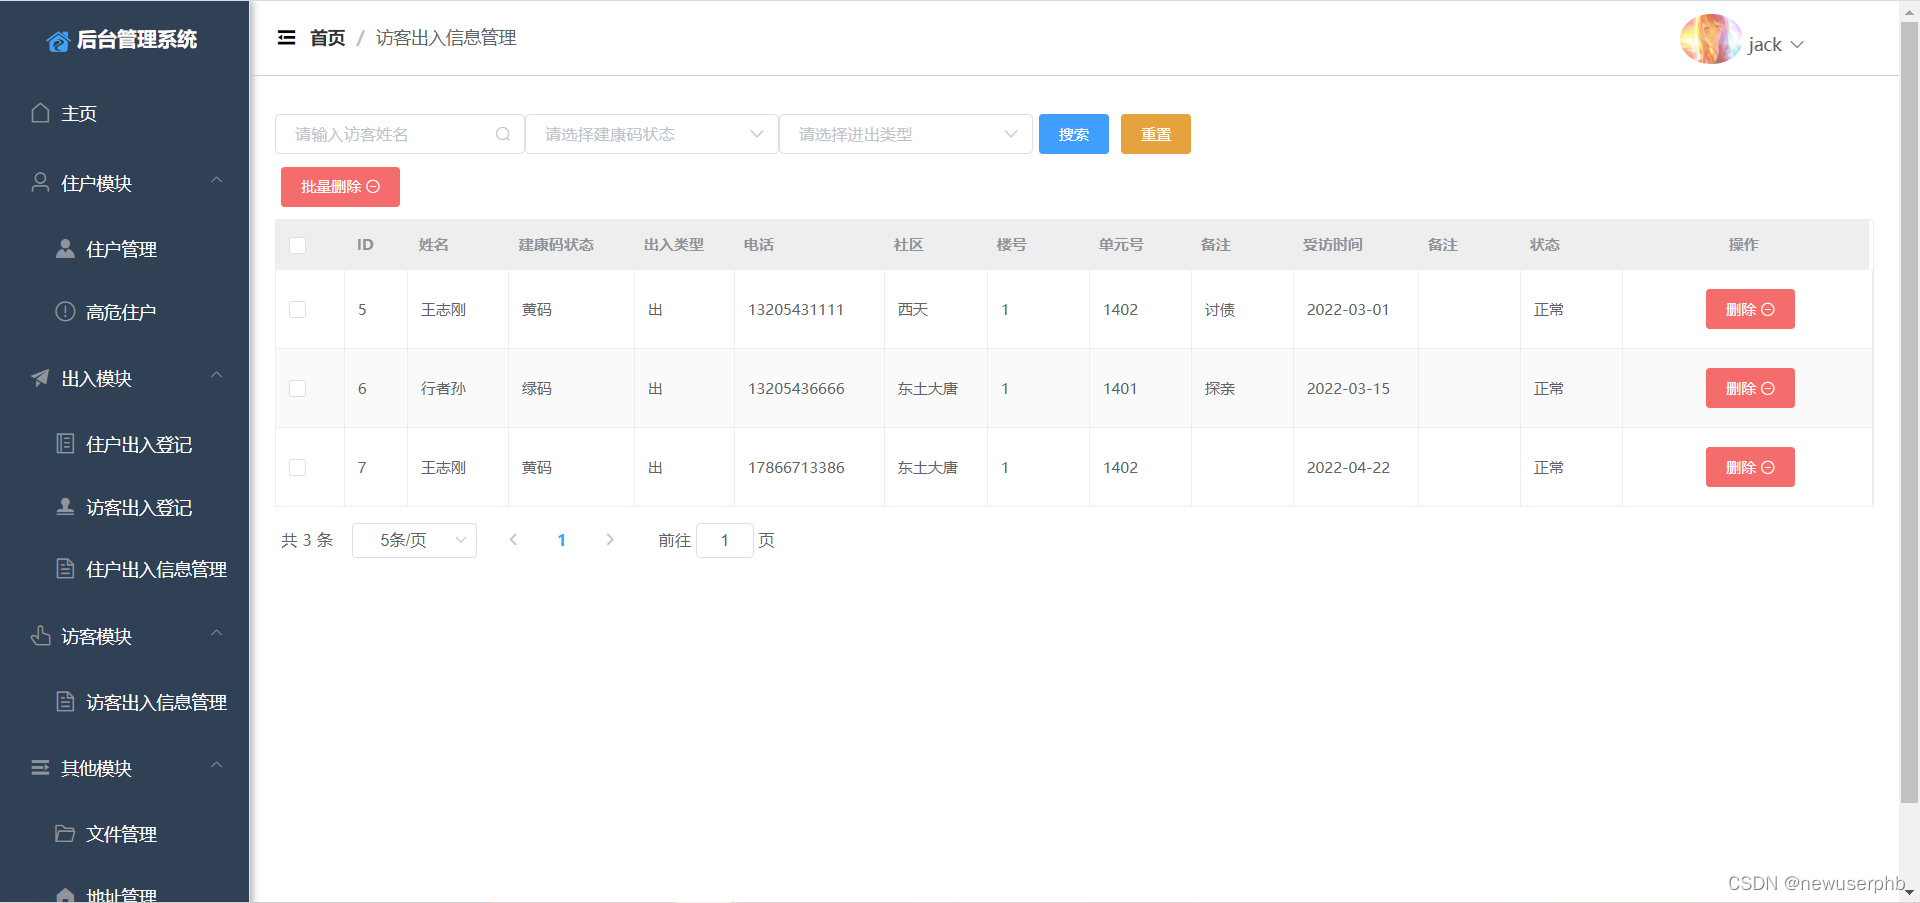The height and width of the screenshot is (903, 1920).
Task: Open the 请选择健康码状态 dropdown
Action: click(x=652, y=134)
